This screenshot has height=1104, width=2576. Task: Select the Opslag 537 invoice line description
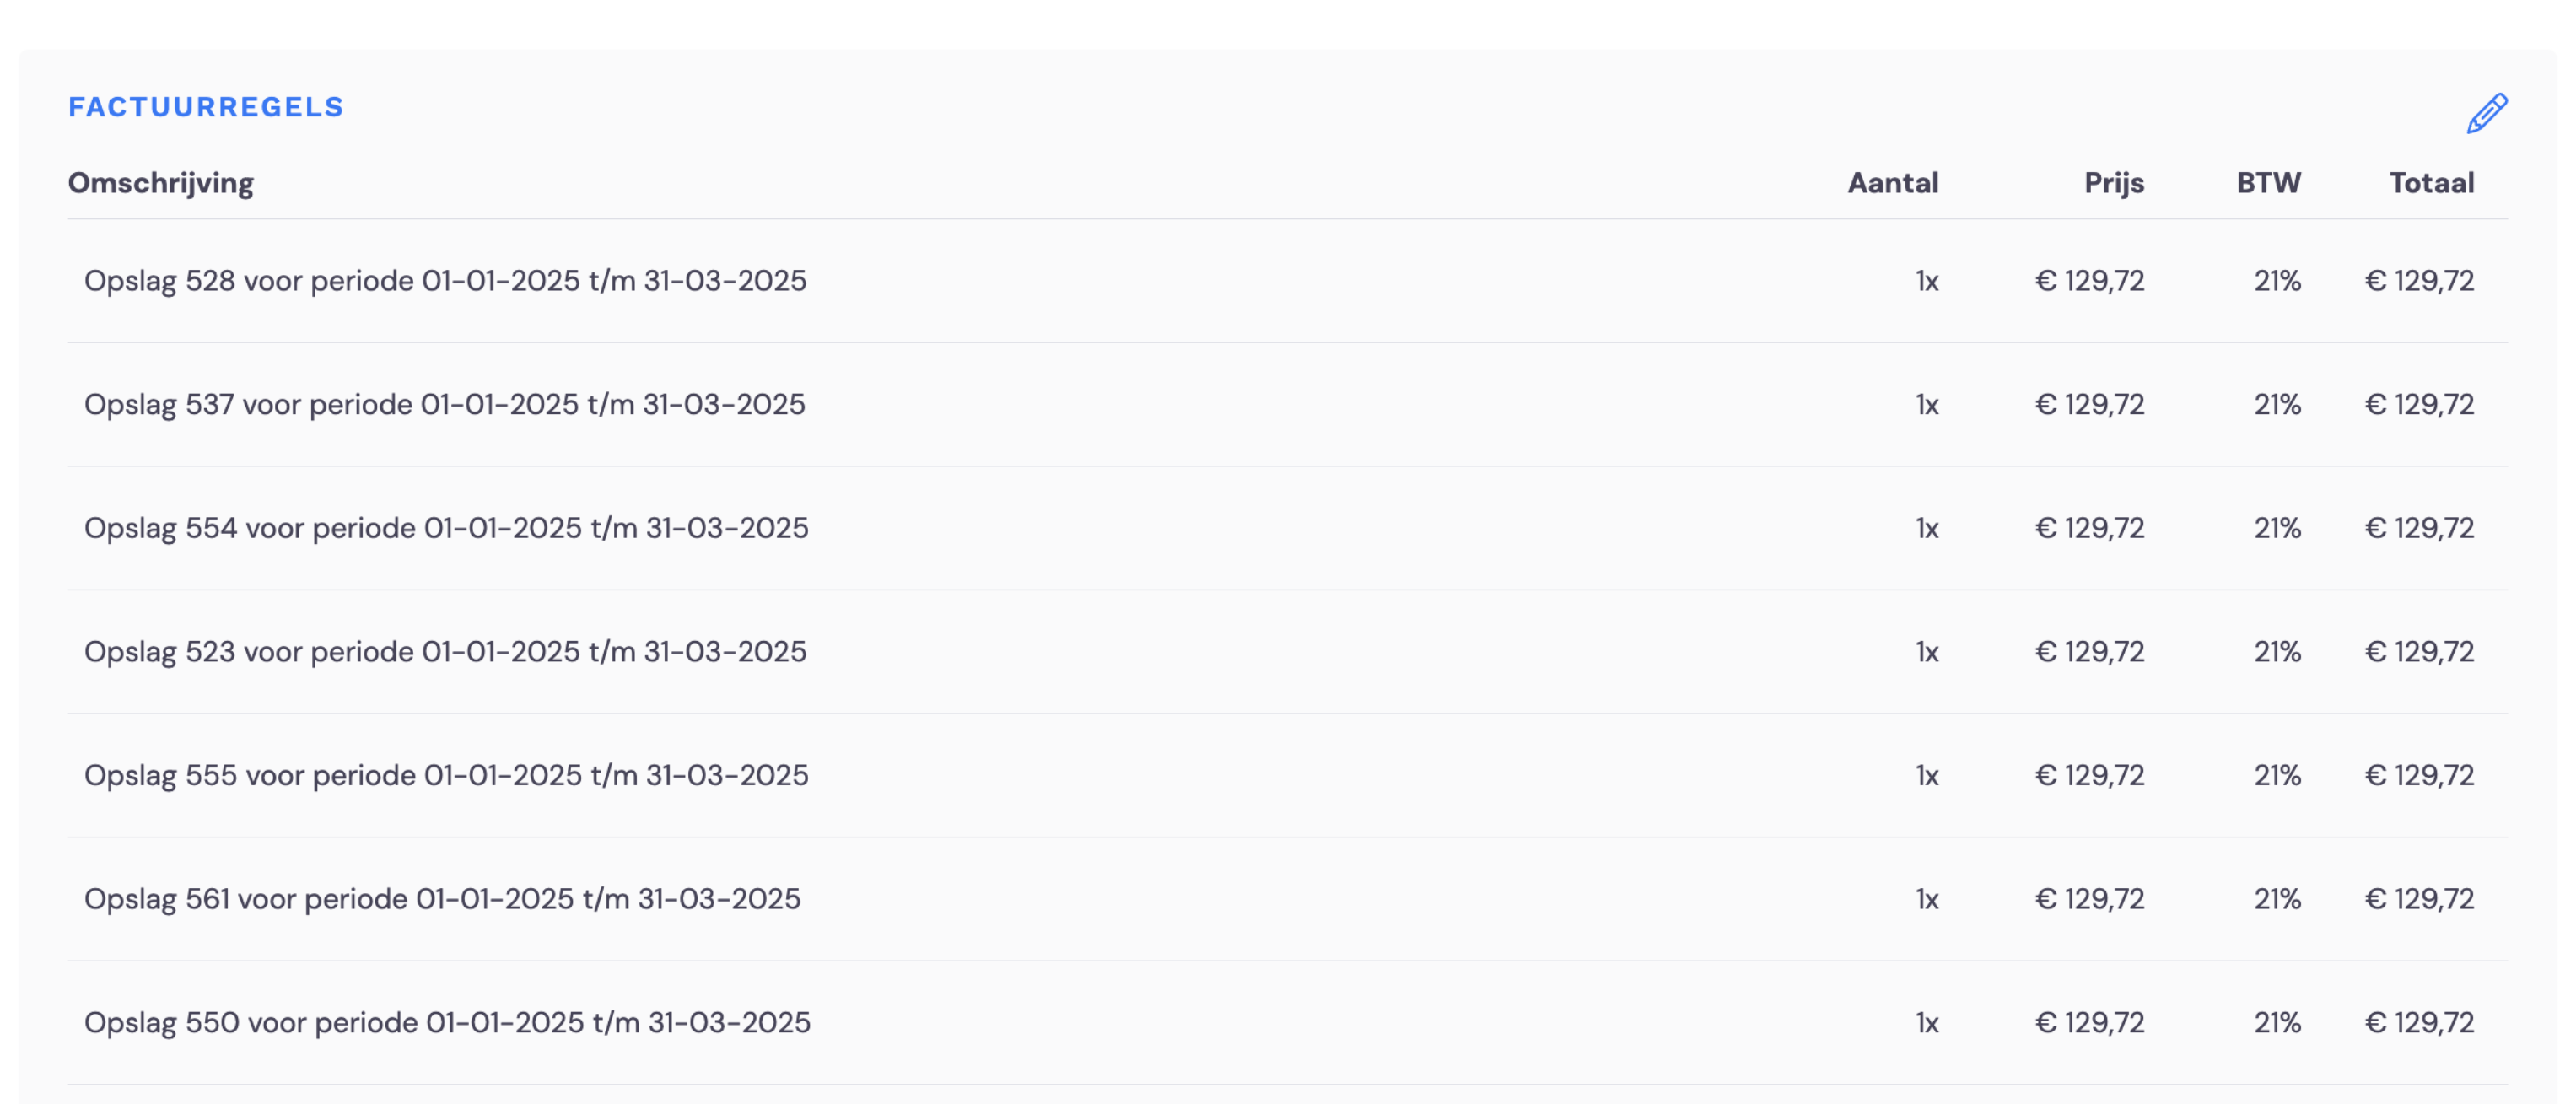point(444,405)
